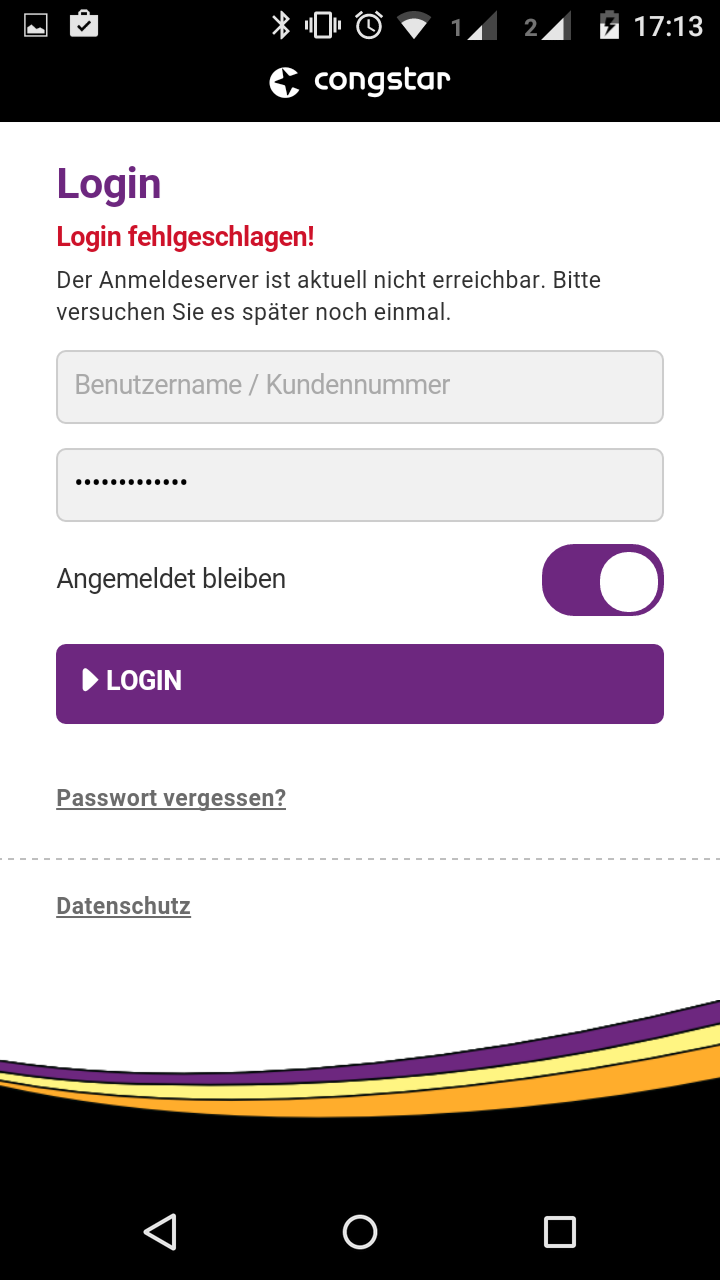Open the recent apps overview
The width and height of the screenshot is (720, 1280).
560,1232
